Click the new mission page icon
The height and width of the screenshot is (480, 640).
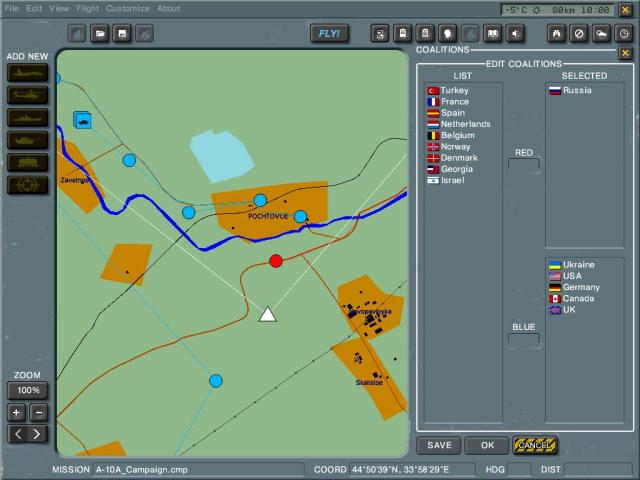tap(77, 33)
